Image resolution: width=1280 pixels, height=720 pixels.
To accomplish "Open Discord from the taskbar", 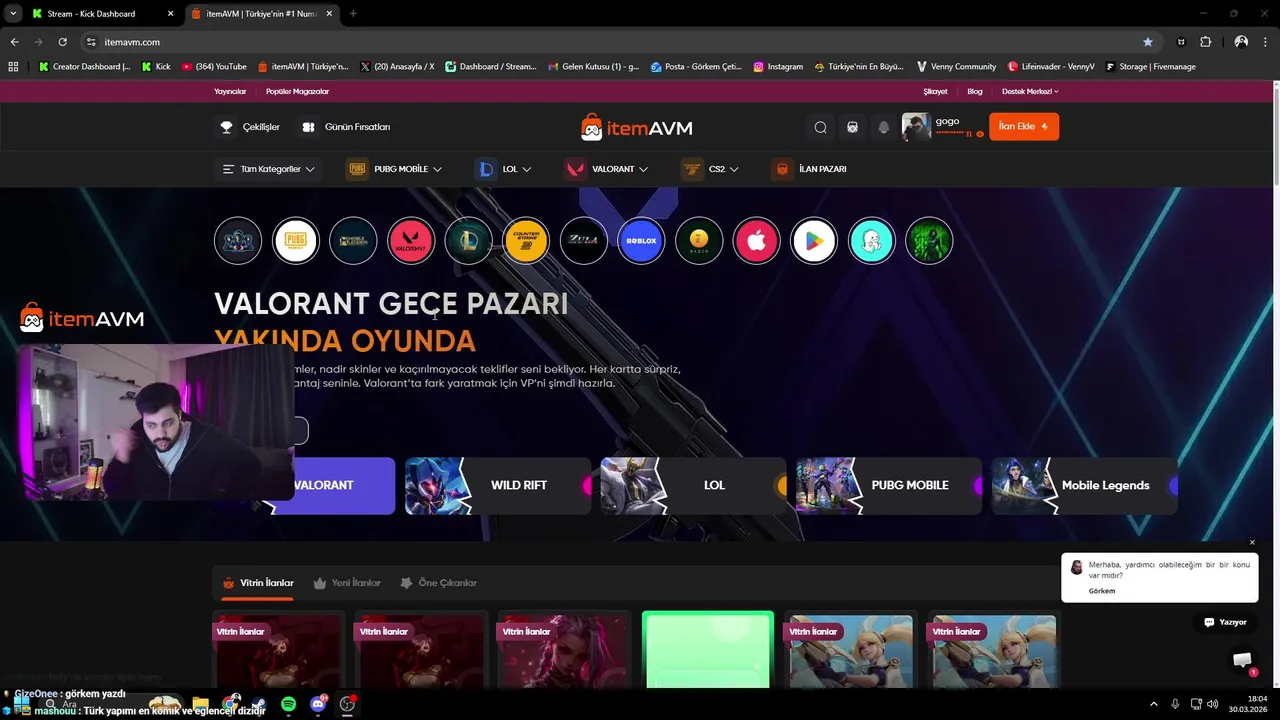I will point(318,704).
